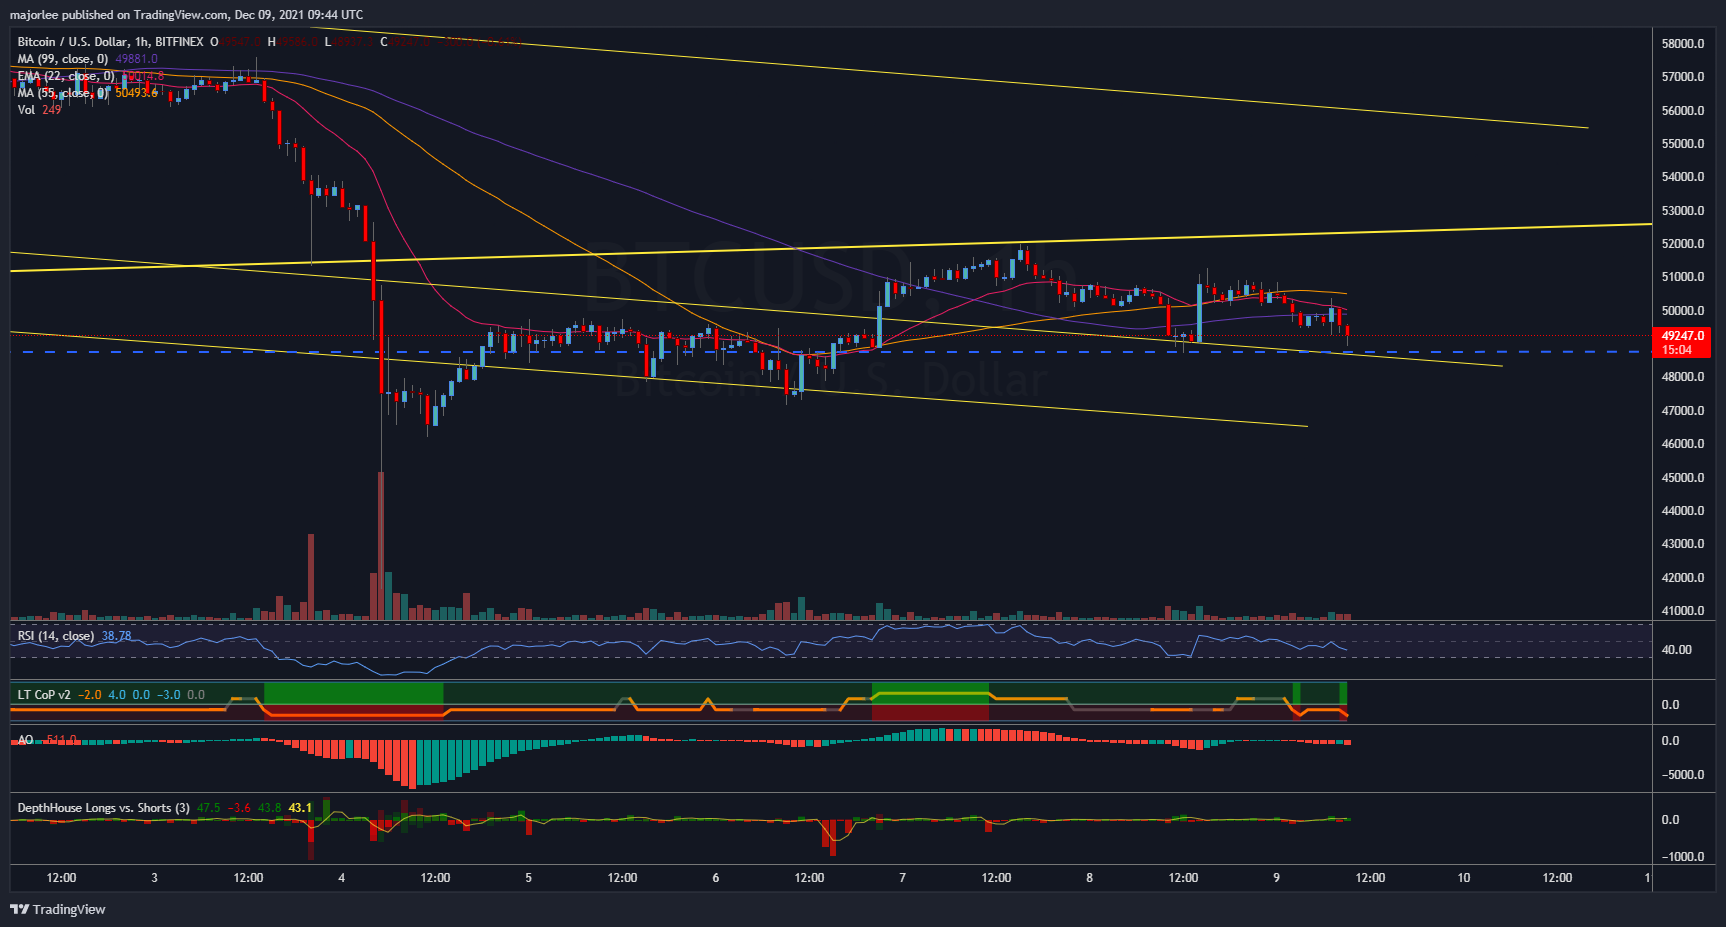Select the RSI (14, close) indicator legend
The image size is (1726, 927).
tap(56, 636)
